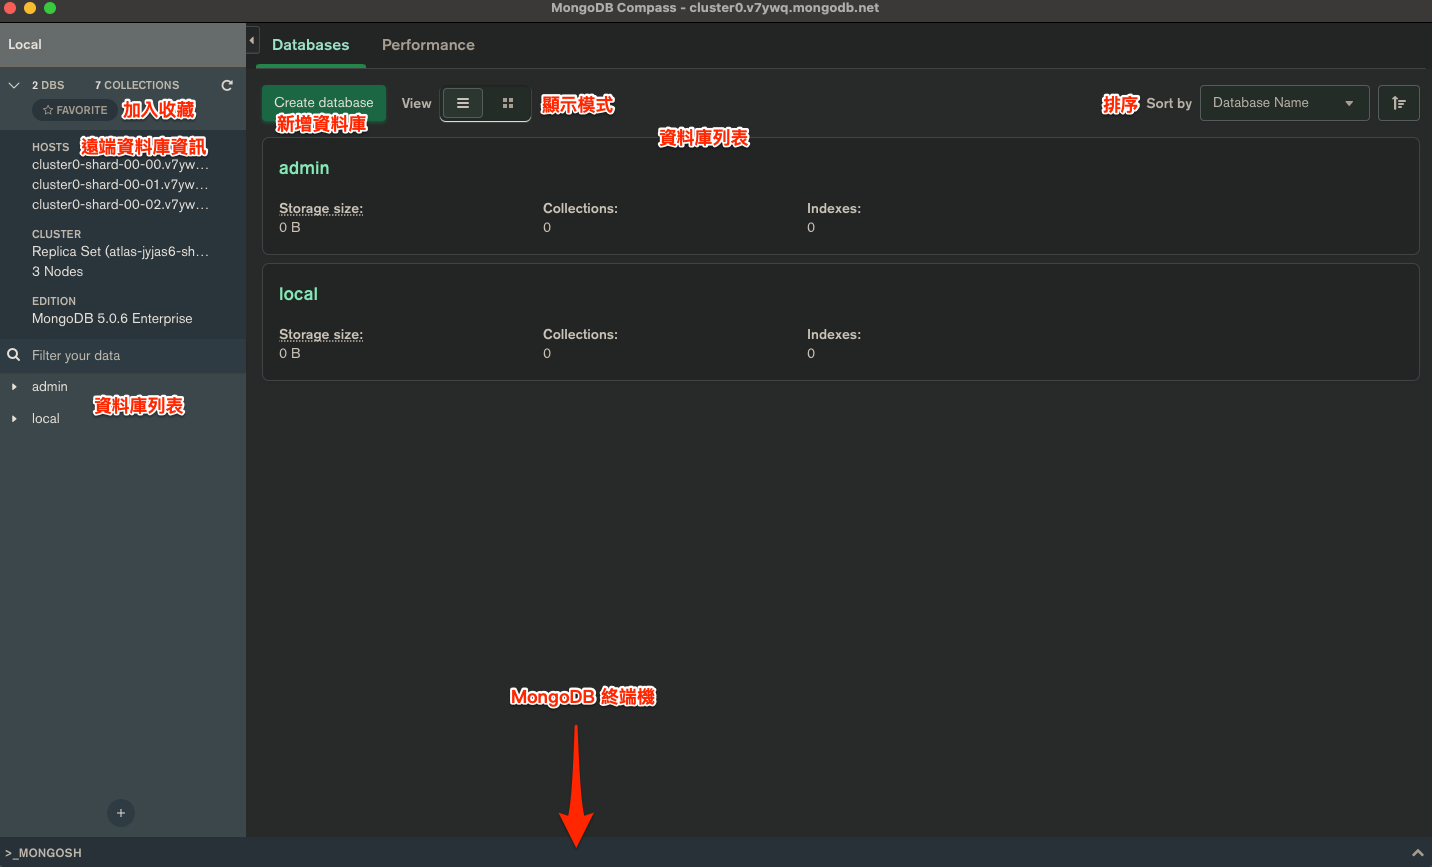Expand the MongoDB shell with caret icon
This screenshot has width=1432, height=867.
[x=1417, y=853]
